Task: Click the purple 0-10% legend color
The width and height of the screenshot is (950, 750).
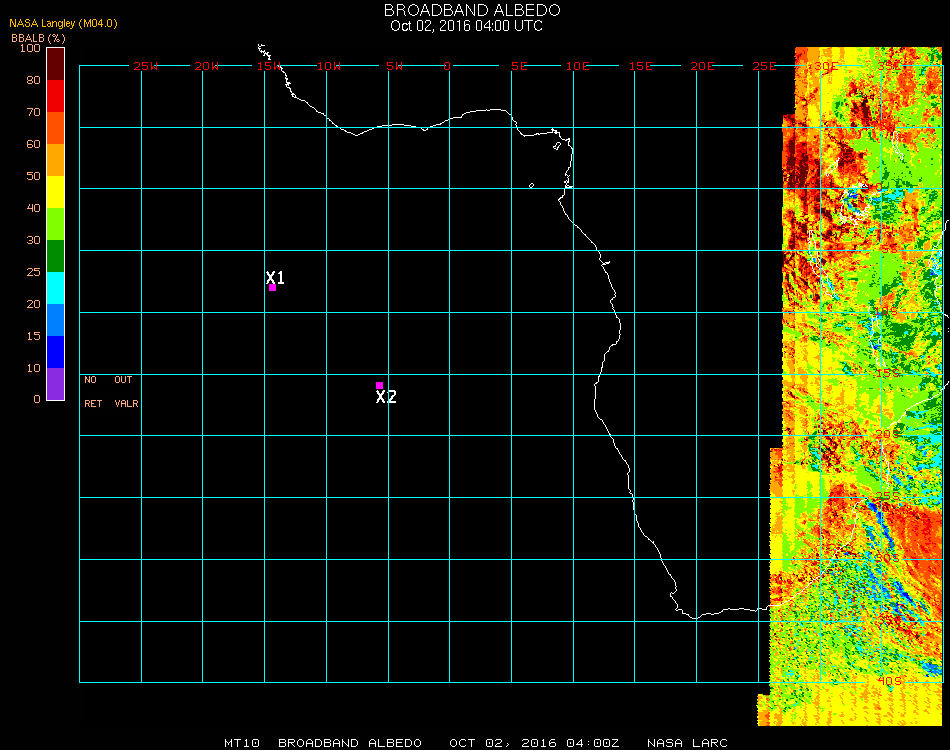Action: point(55,384)
